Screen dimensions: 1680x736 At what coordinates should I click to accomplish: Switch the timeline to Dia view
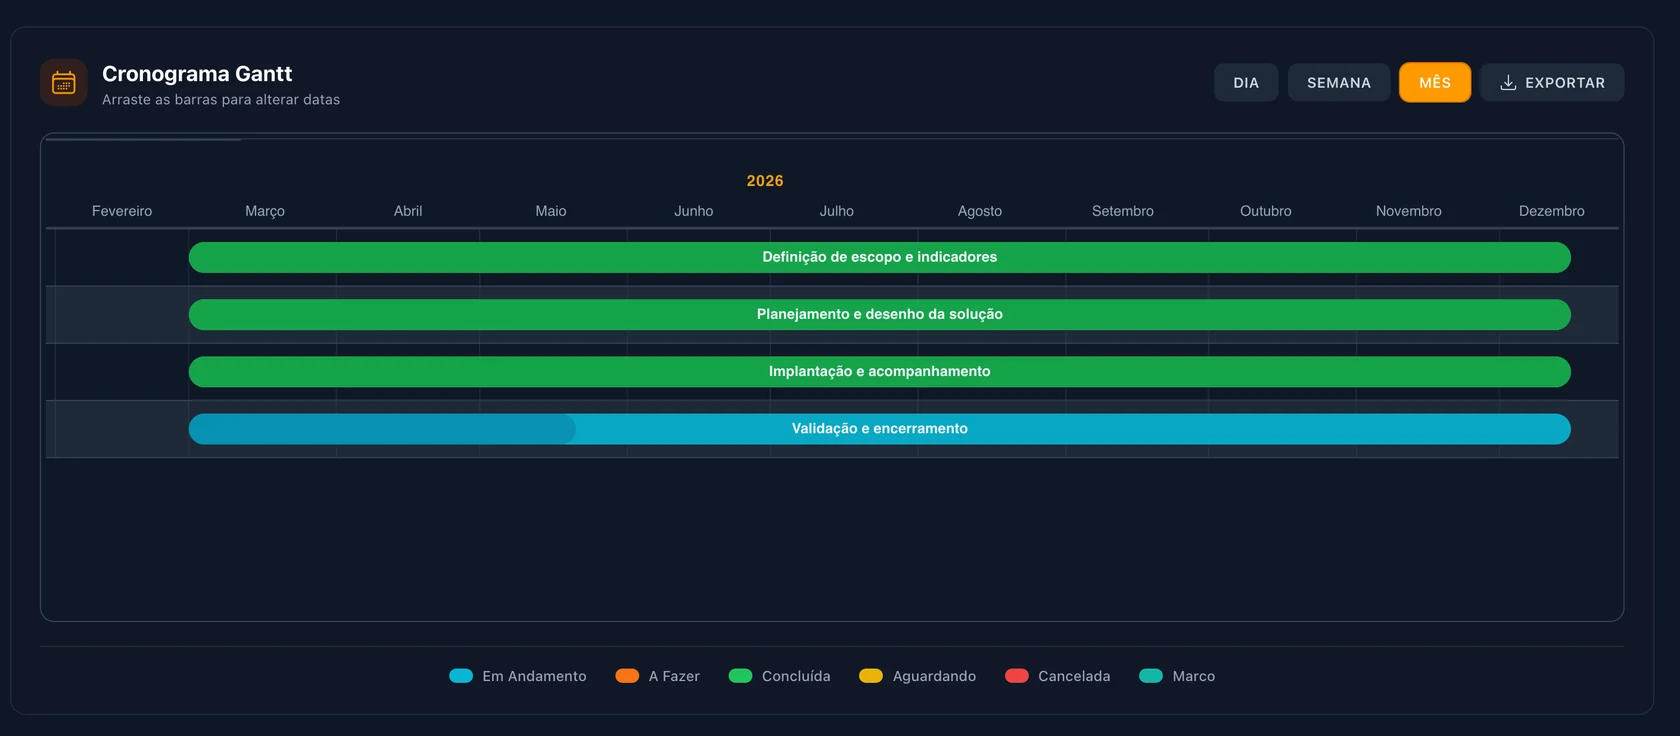pos(1246,83)
